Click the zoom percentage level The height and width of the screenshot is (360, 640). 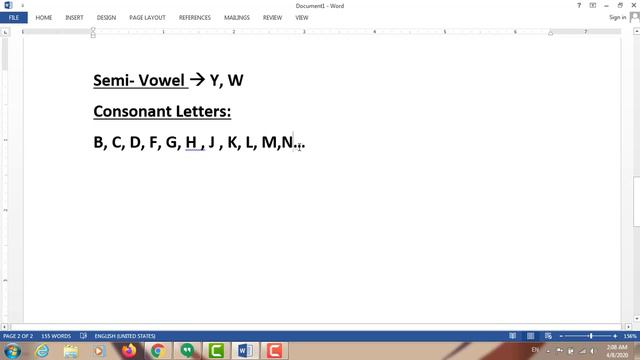pos(630,336)
